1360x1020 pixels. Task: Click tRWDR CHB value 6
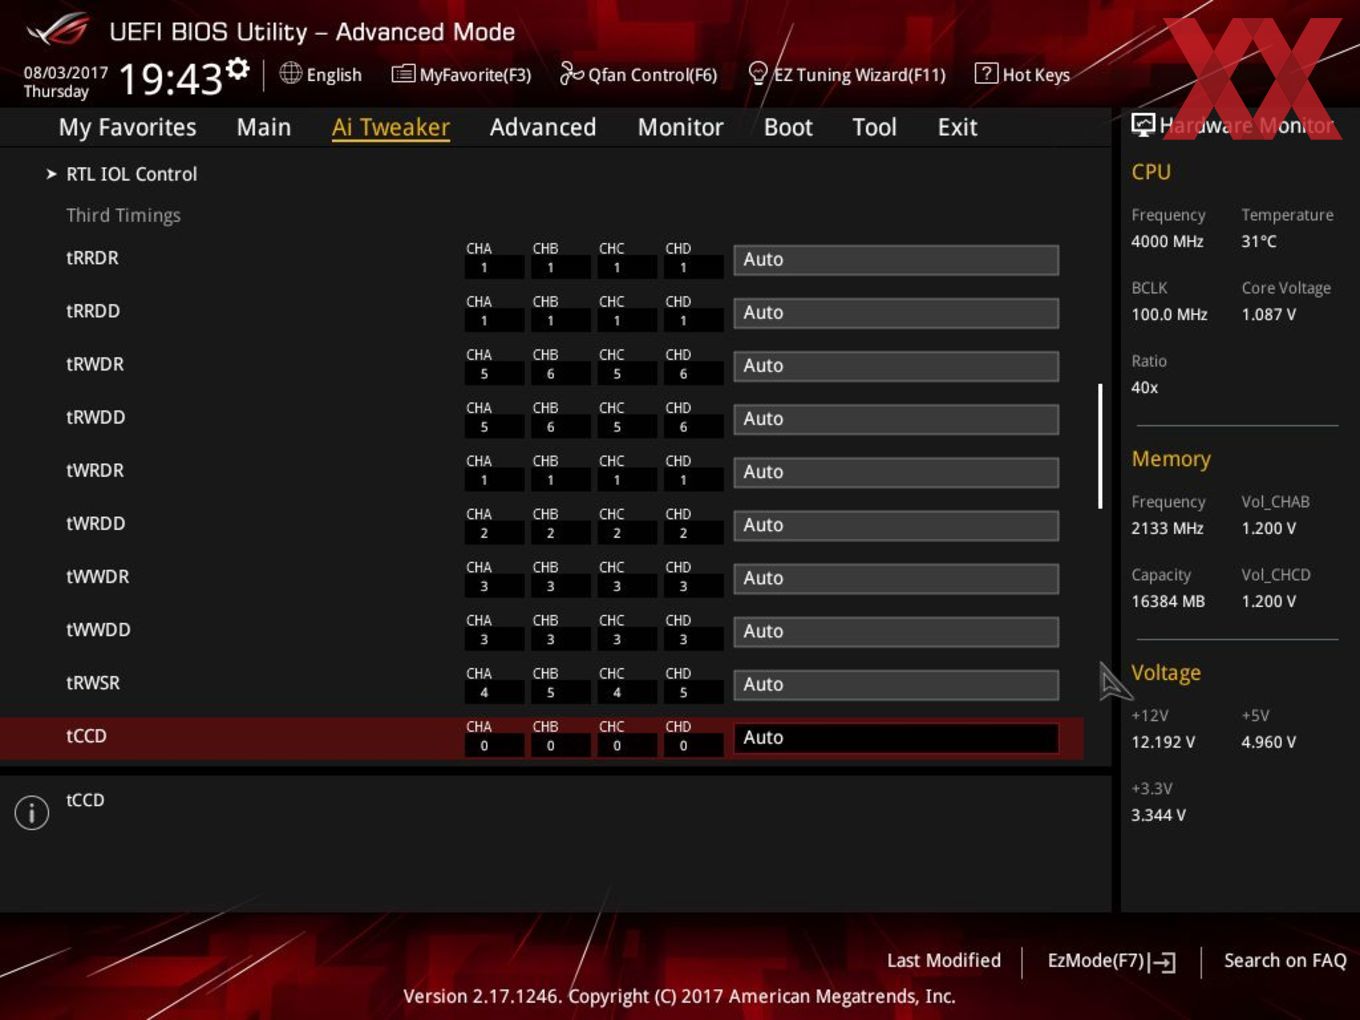click(551, 374)
